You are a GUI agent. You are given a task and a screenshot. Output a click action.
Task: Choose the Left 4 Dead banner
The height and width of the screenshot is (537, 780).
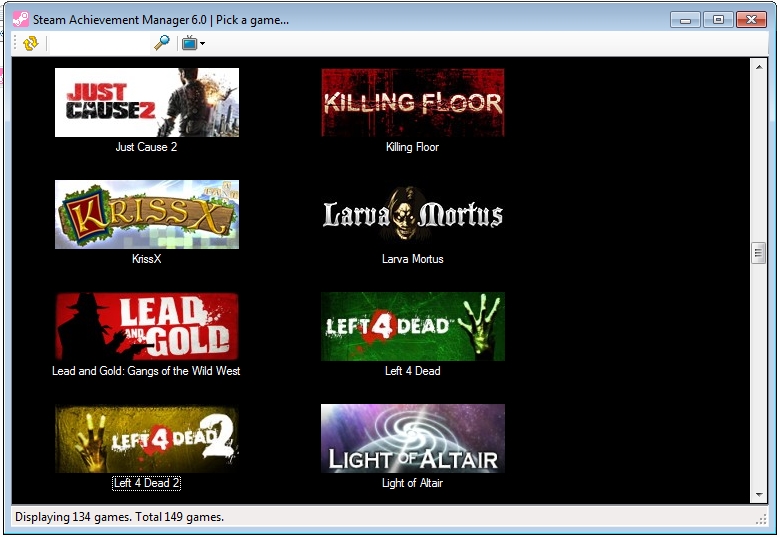(412, 326)
